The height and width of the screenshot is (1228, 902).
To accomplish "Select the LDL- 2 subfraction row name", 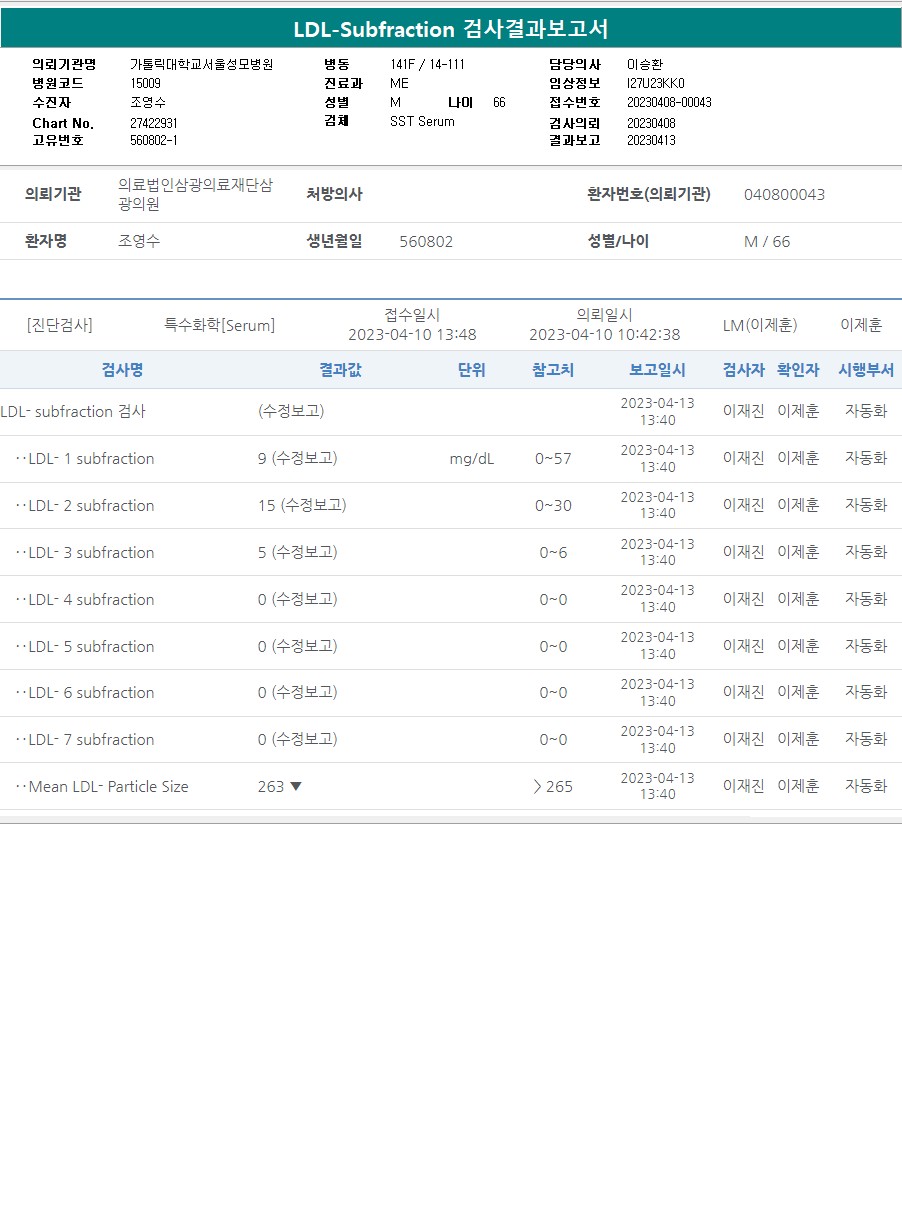I will (91, 506).
